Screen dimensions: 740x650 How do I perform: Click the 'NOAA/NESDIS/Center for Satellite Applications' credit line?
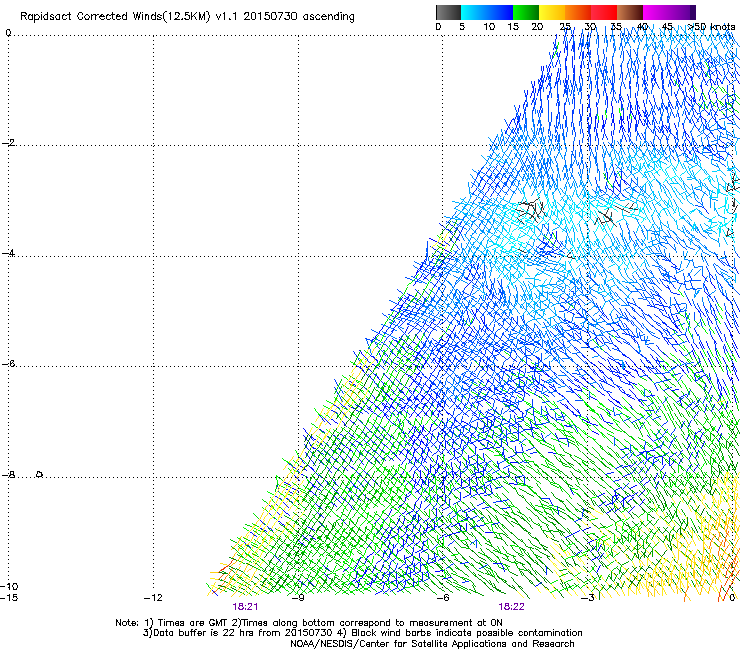[x=432, y=644]
